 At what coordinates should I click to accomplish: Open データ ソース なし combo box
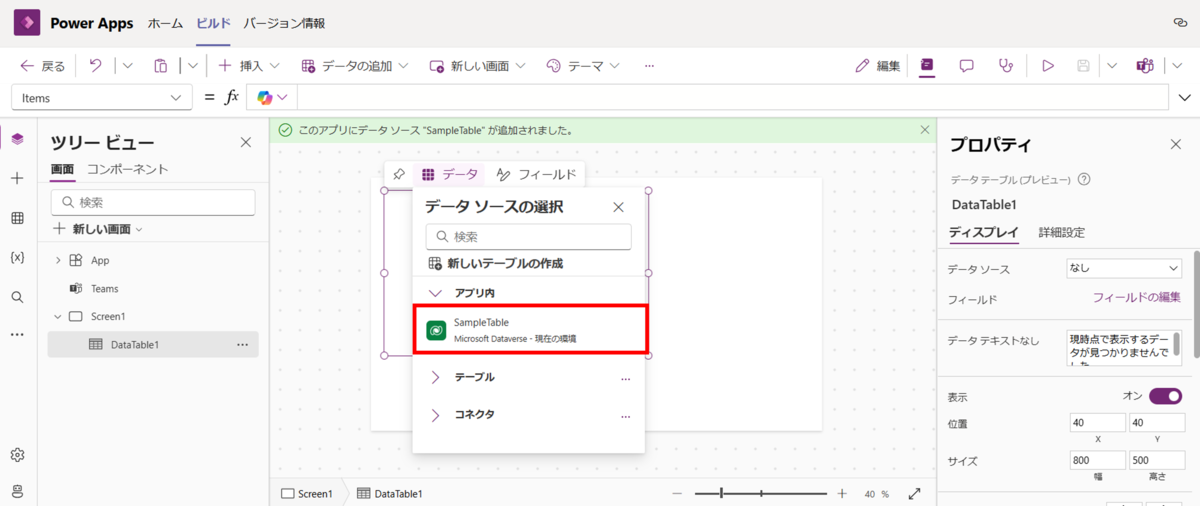click(1124, 268)
